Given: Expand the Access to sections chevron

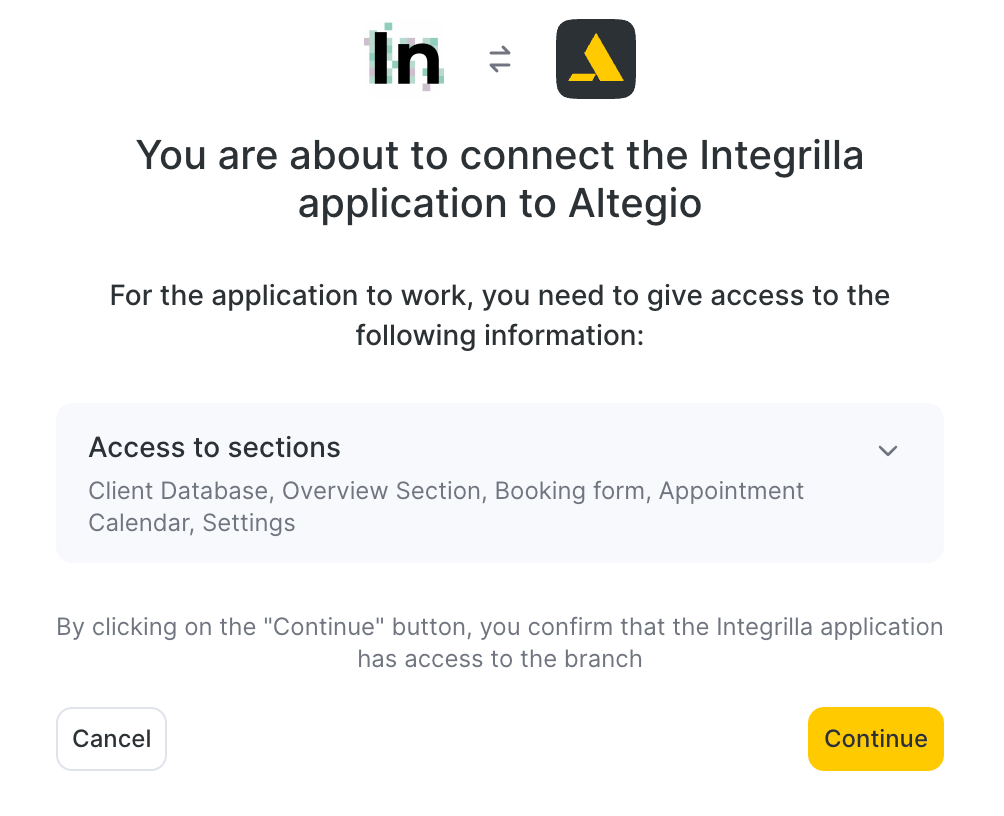Looking at the screenshot, I should pos(887,451).
